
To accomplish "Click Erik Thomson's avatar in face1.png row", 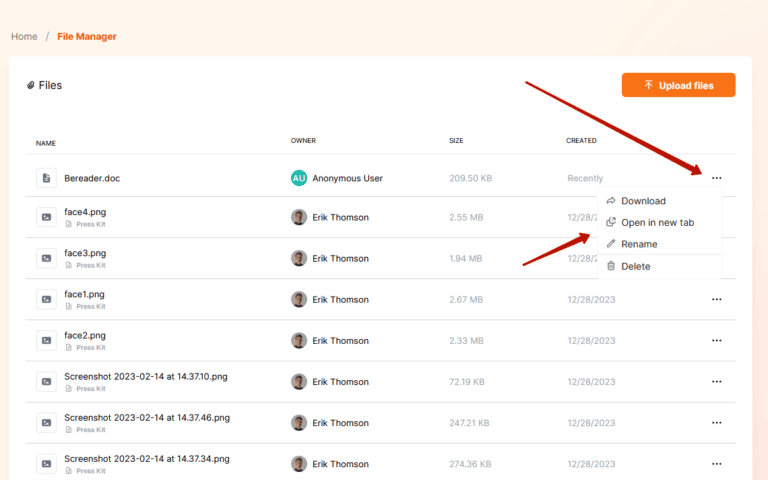I will coord(299,299).
